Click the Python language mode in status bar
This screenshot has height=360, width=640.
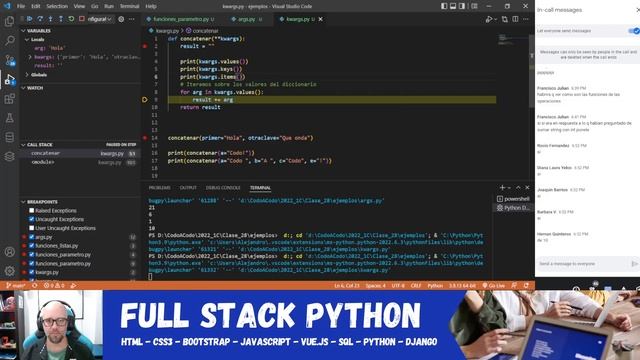pos(435,285)
